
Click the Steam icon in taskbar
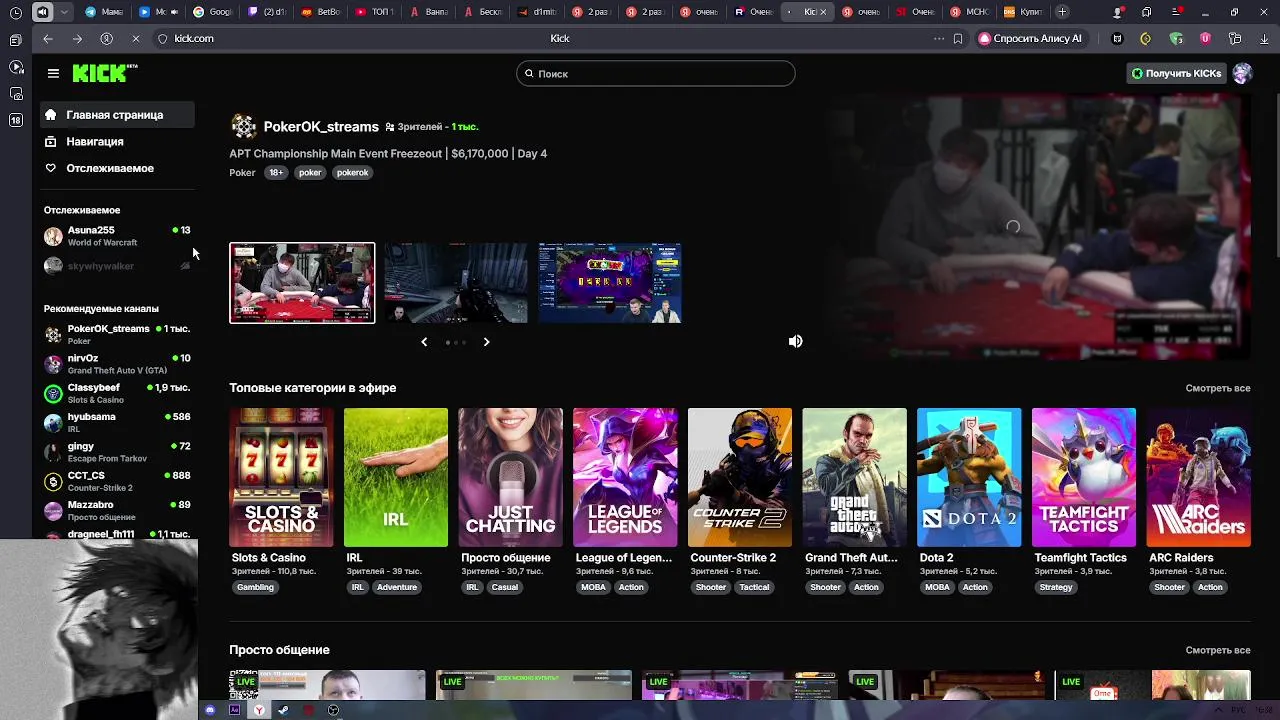[283, 710]
